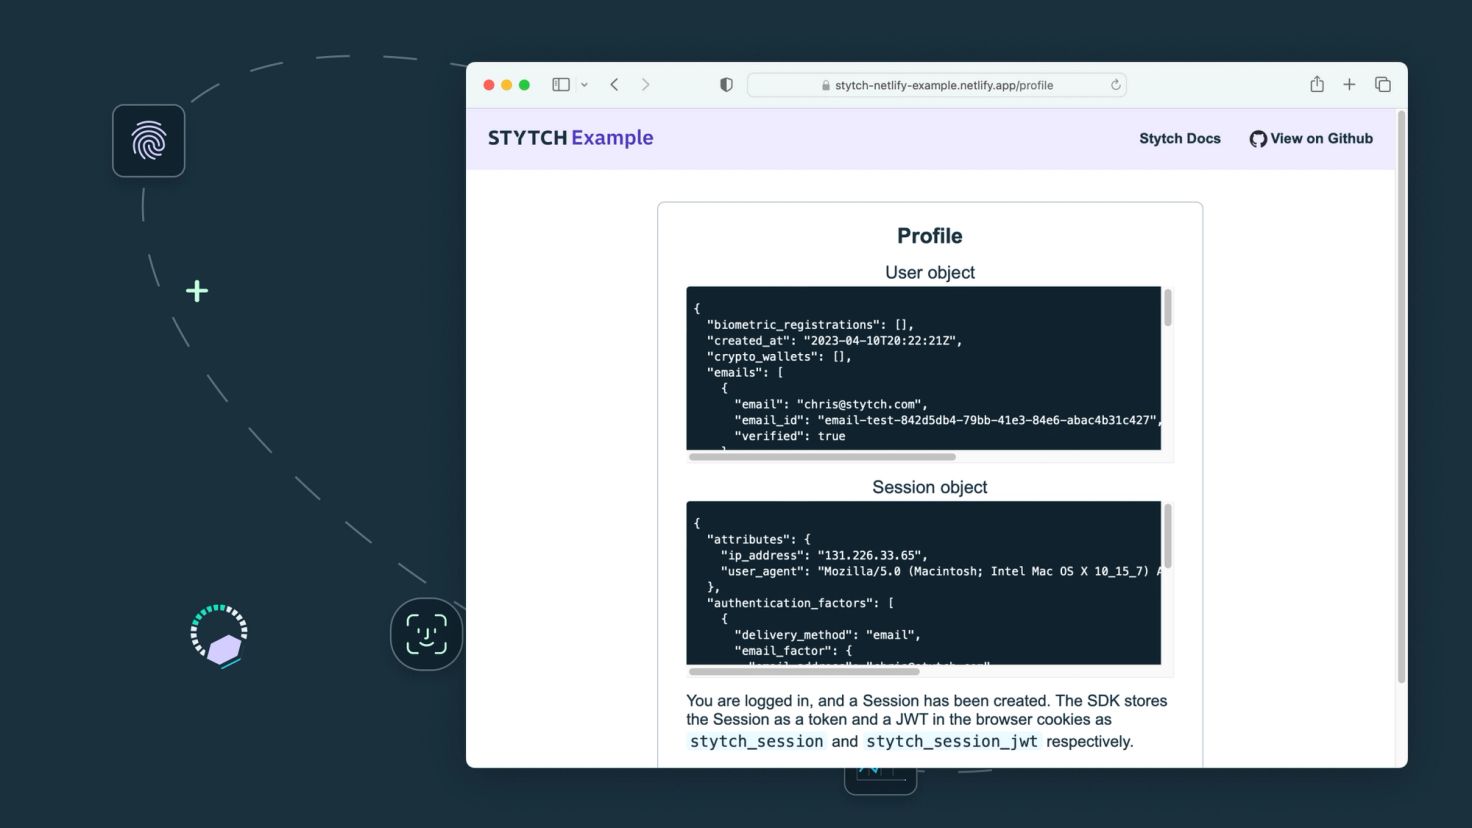Open the Share icon in Safari toolbar
This screenshot has width=1472, height=828.
coord(1317,84)
